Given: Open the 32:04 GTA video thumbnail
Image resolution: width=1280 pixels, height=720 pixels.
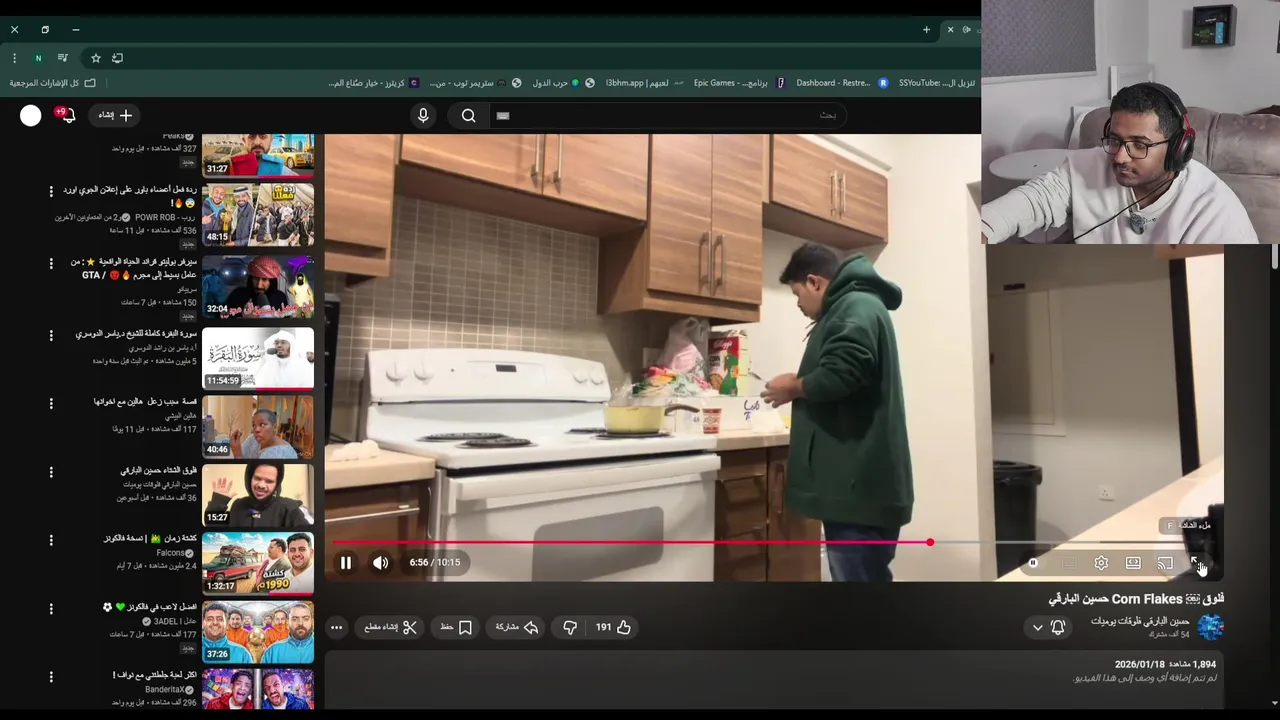Looking at the screenshot, I should click(258, 287).
